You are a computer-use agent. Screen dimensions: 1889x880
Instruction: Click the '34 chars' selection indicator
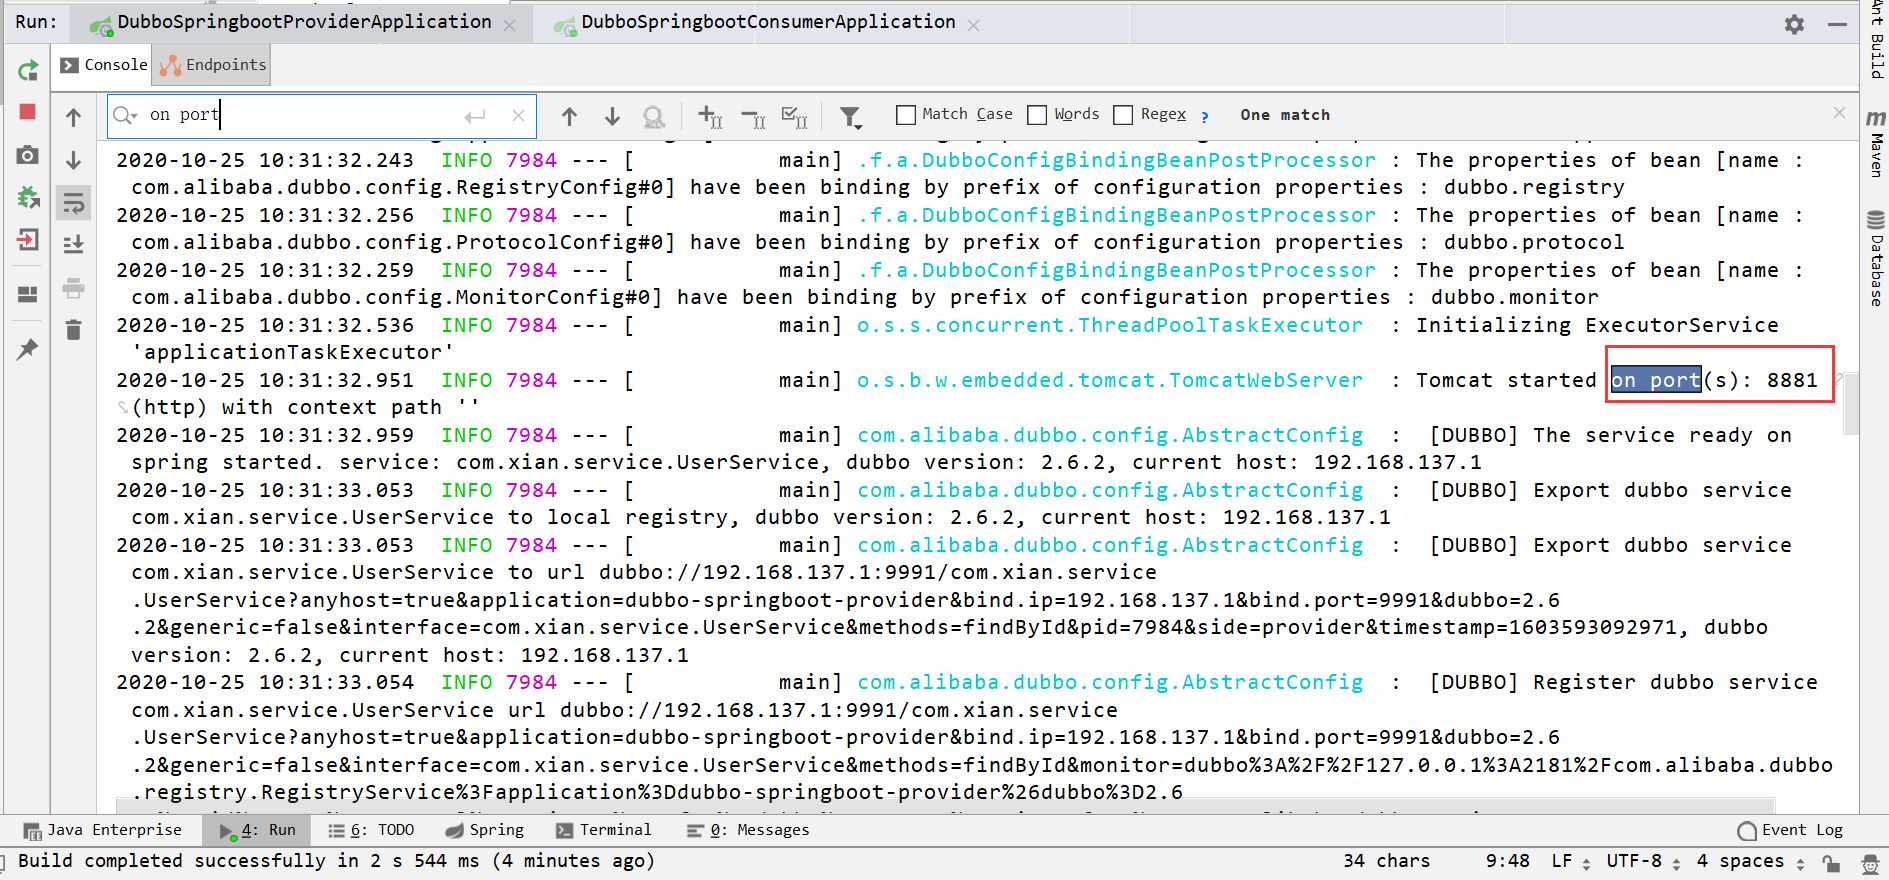point(1387,861)
